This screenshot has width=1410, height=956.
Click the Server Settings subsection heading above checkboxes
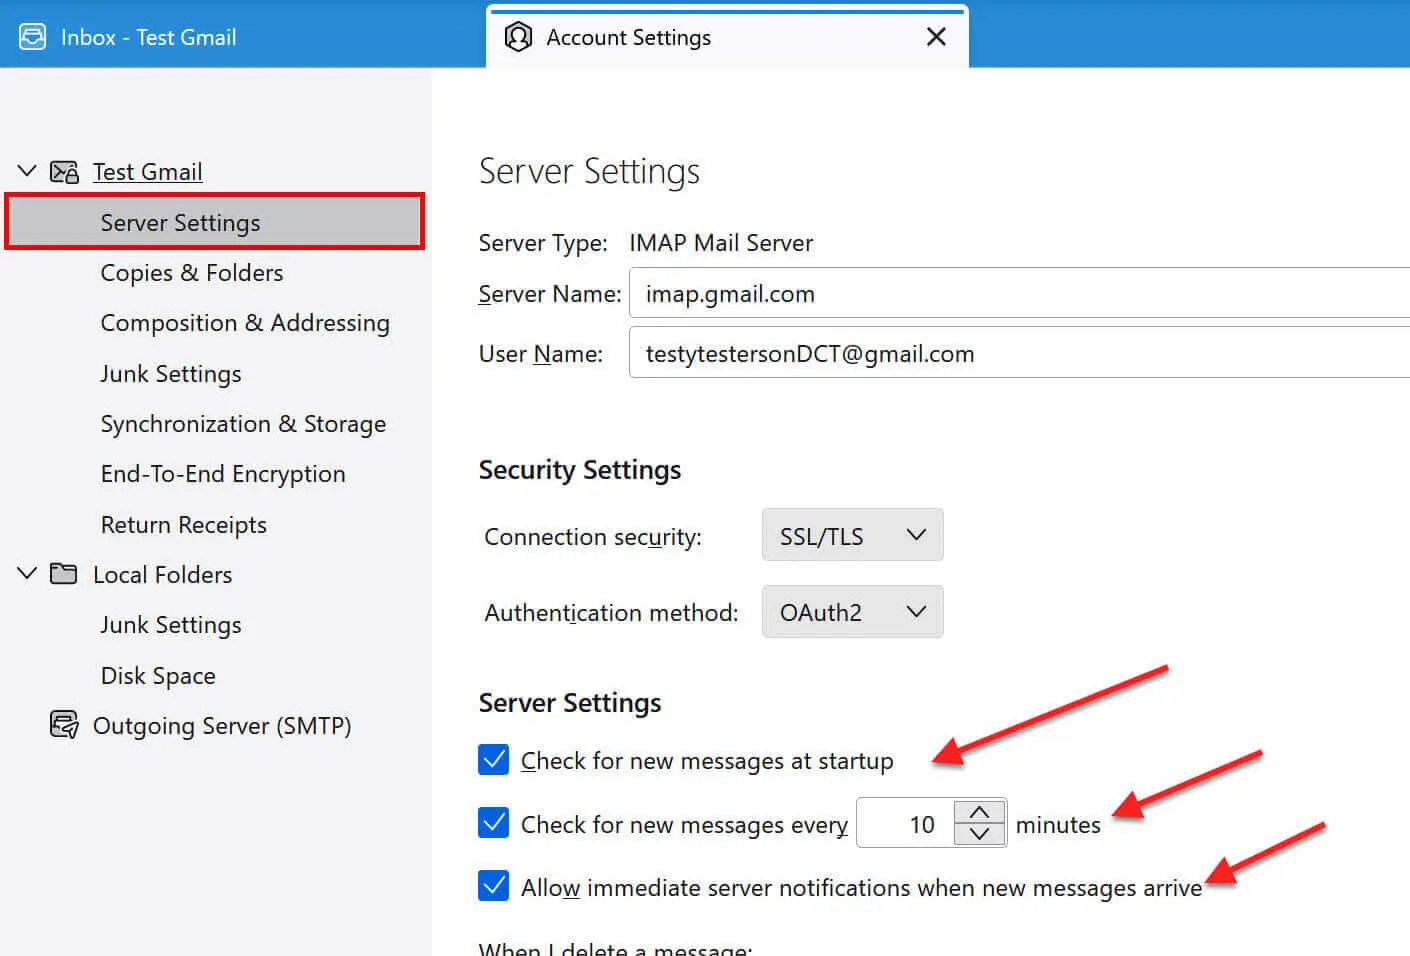[x=570, y=703]
